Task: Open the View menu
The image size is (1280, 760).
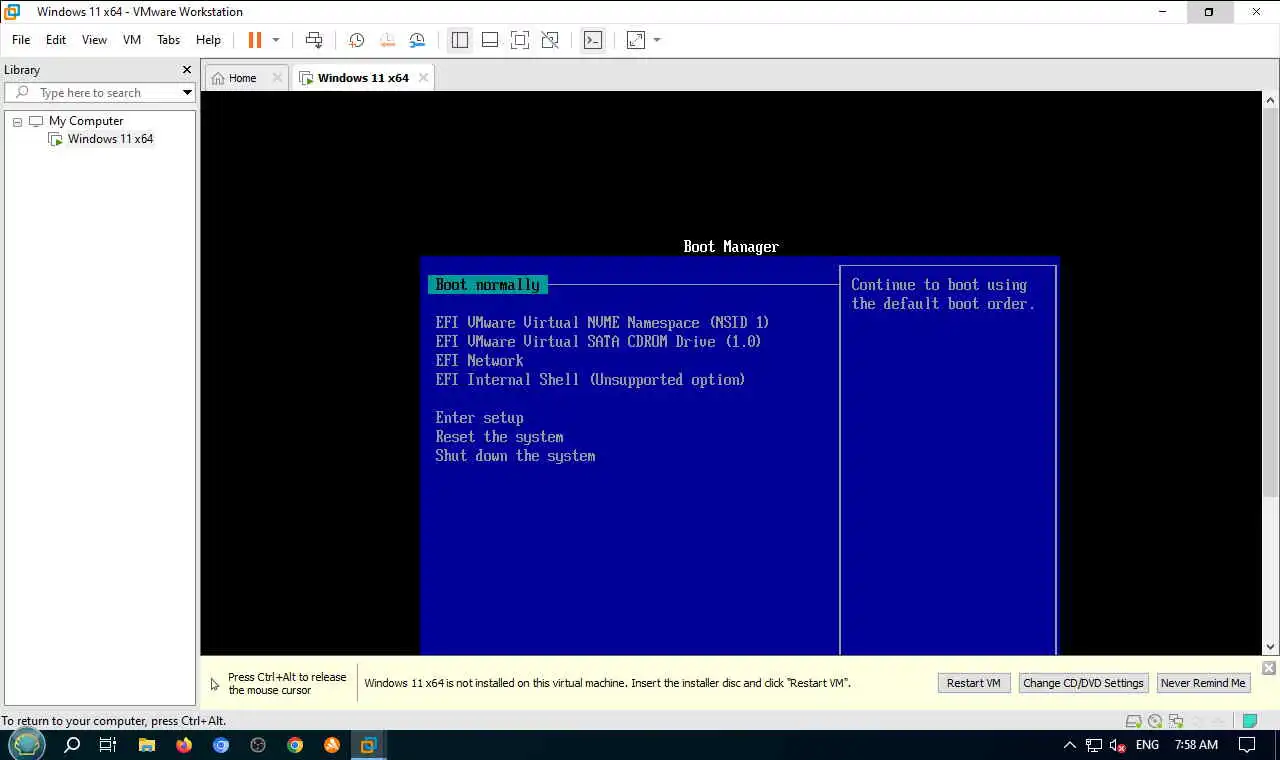Action: (x=94, y=40)
